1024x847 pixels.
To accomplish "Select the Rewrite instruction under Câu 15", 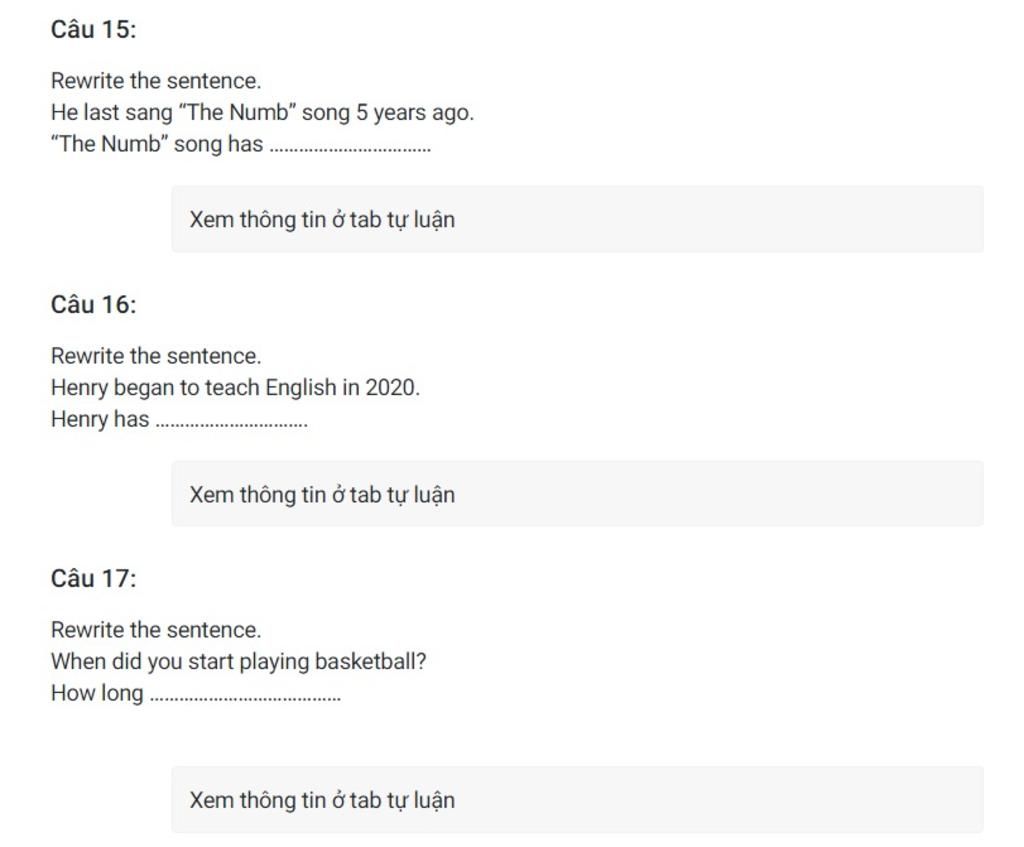I will pyautogui.click(x=156, y=81).
